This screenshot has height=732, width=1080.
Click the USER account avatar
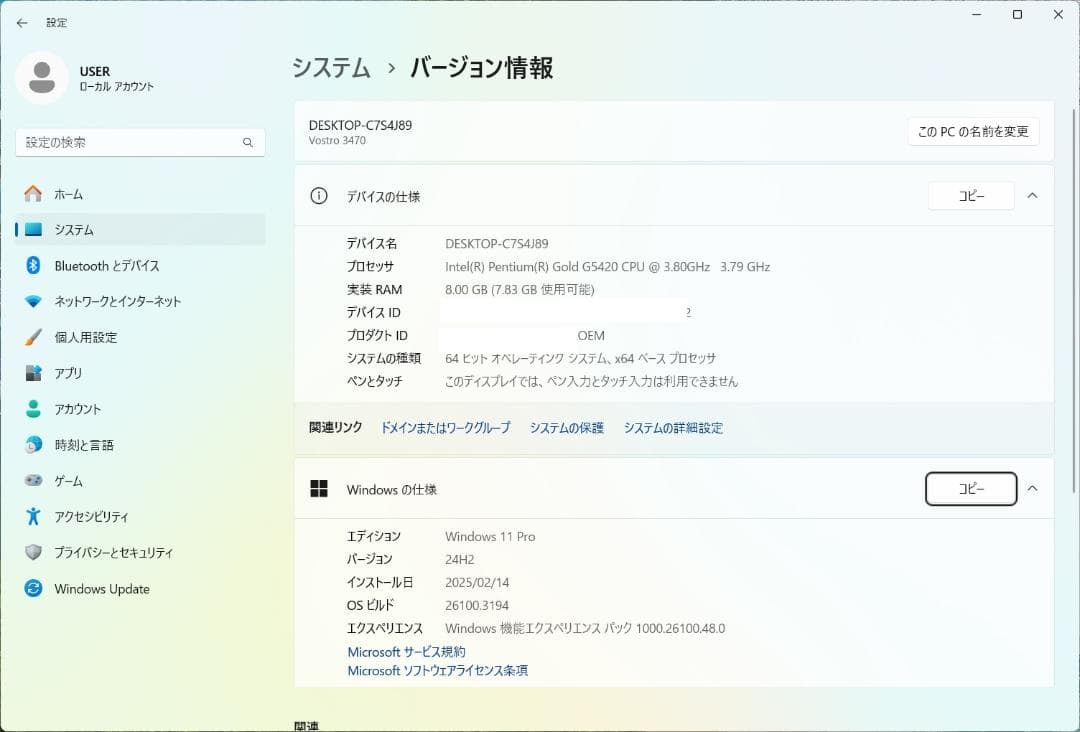click(x=41, y=77)
